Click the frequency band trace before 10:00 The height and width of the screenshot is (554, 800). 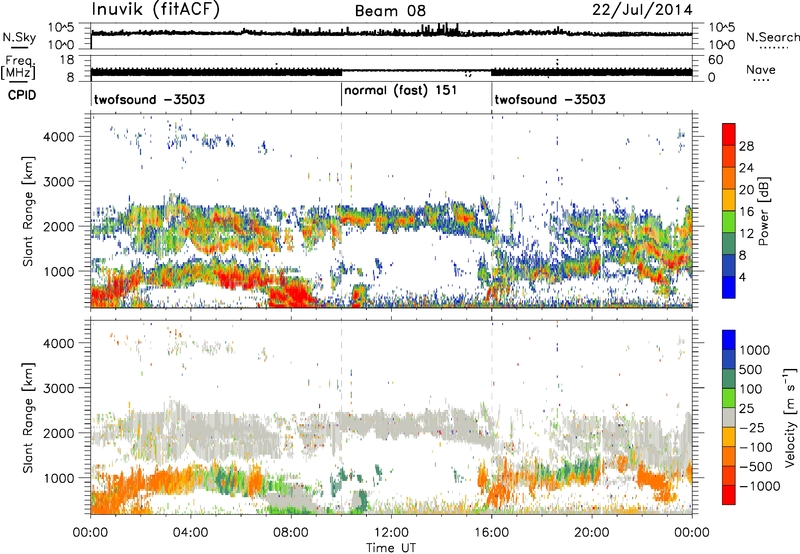216,72
